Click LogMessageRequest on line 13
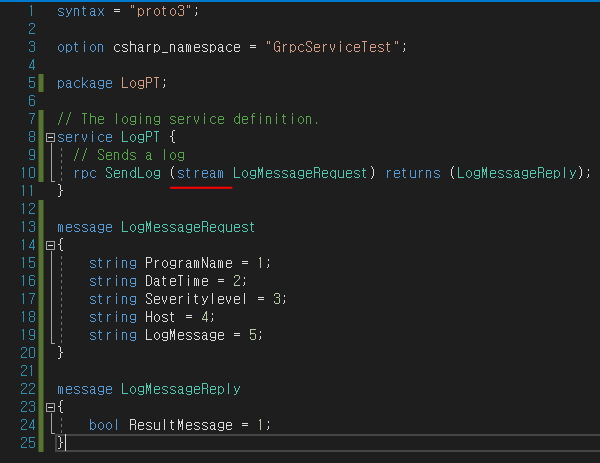The image size is (600, 463). coord(188,227)
